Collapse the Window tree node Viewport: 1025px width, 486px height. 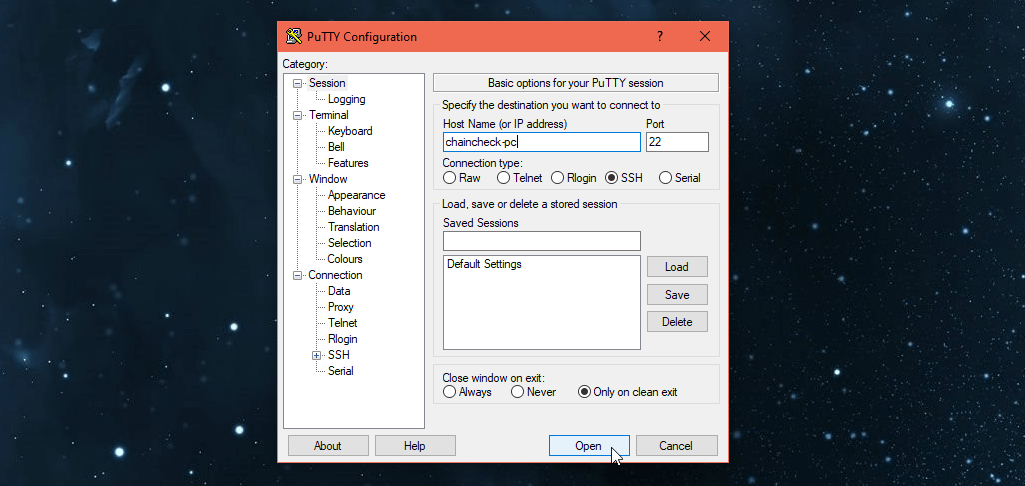(x=298, y=179)
